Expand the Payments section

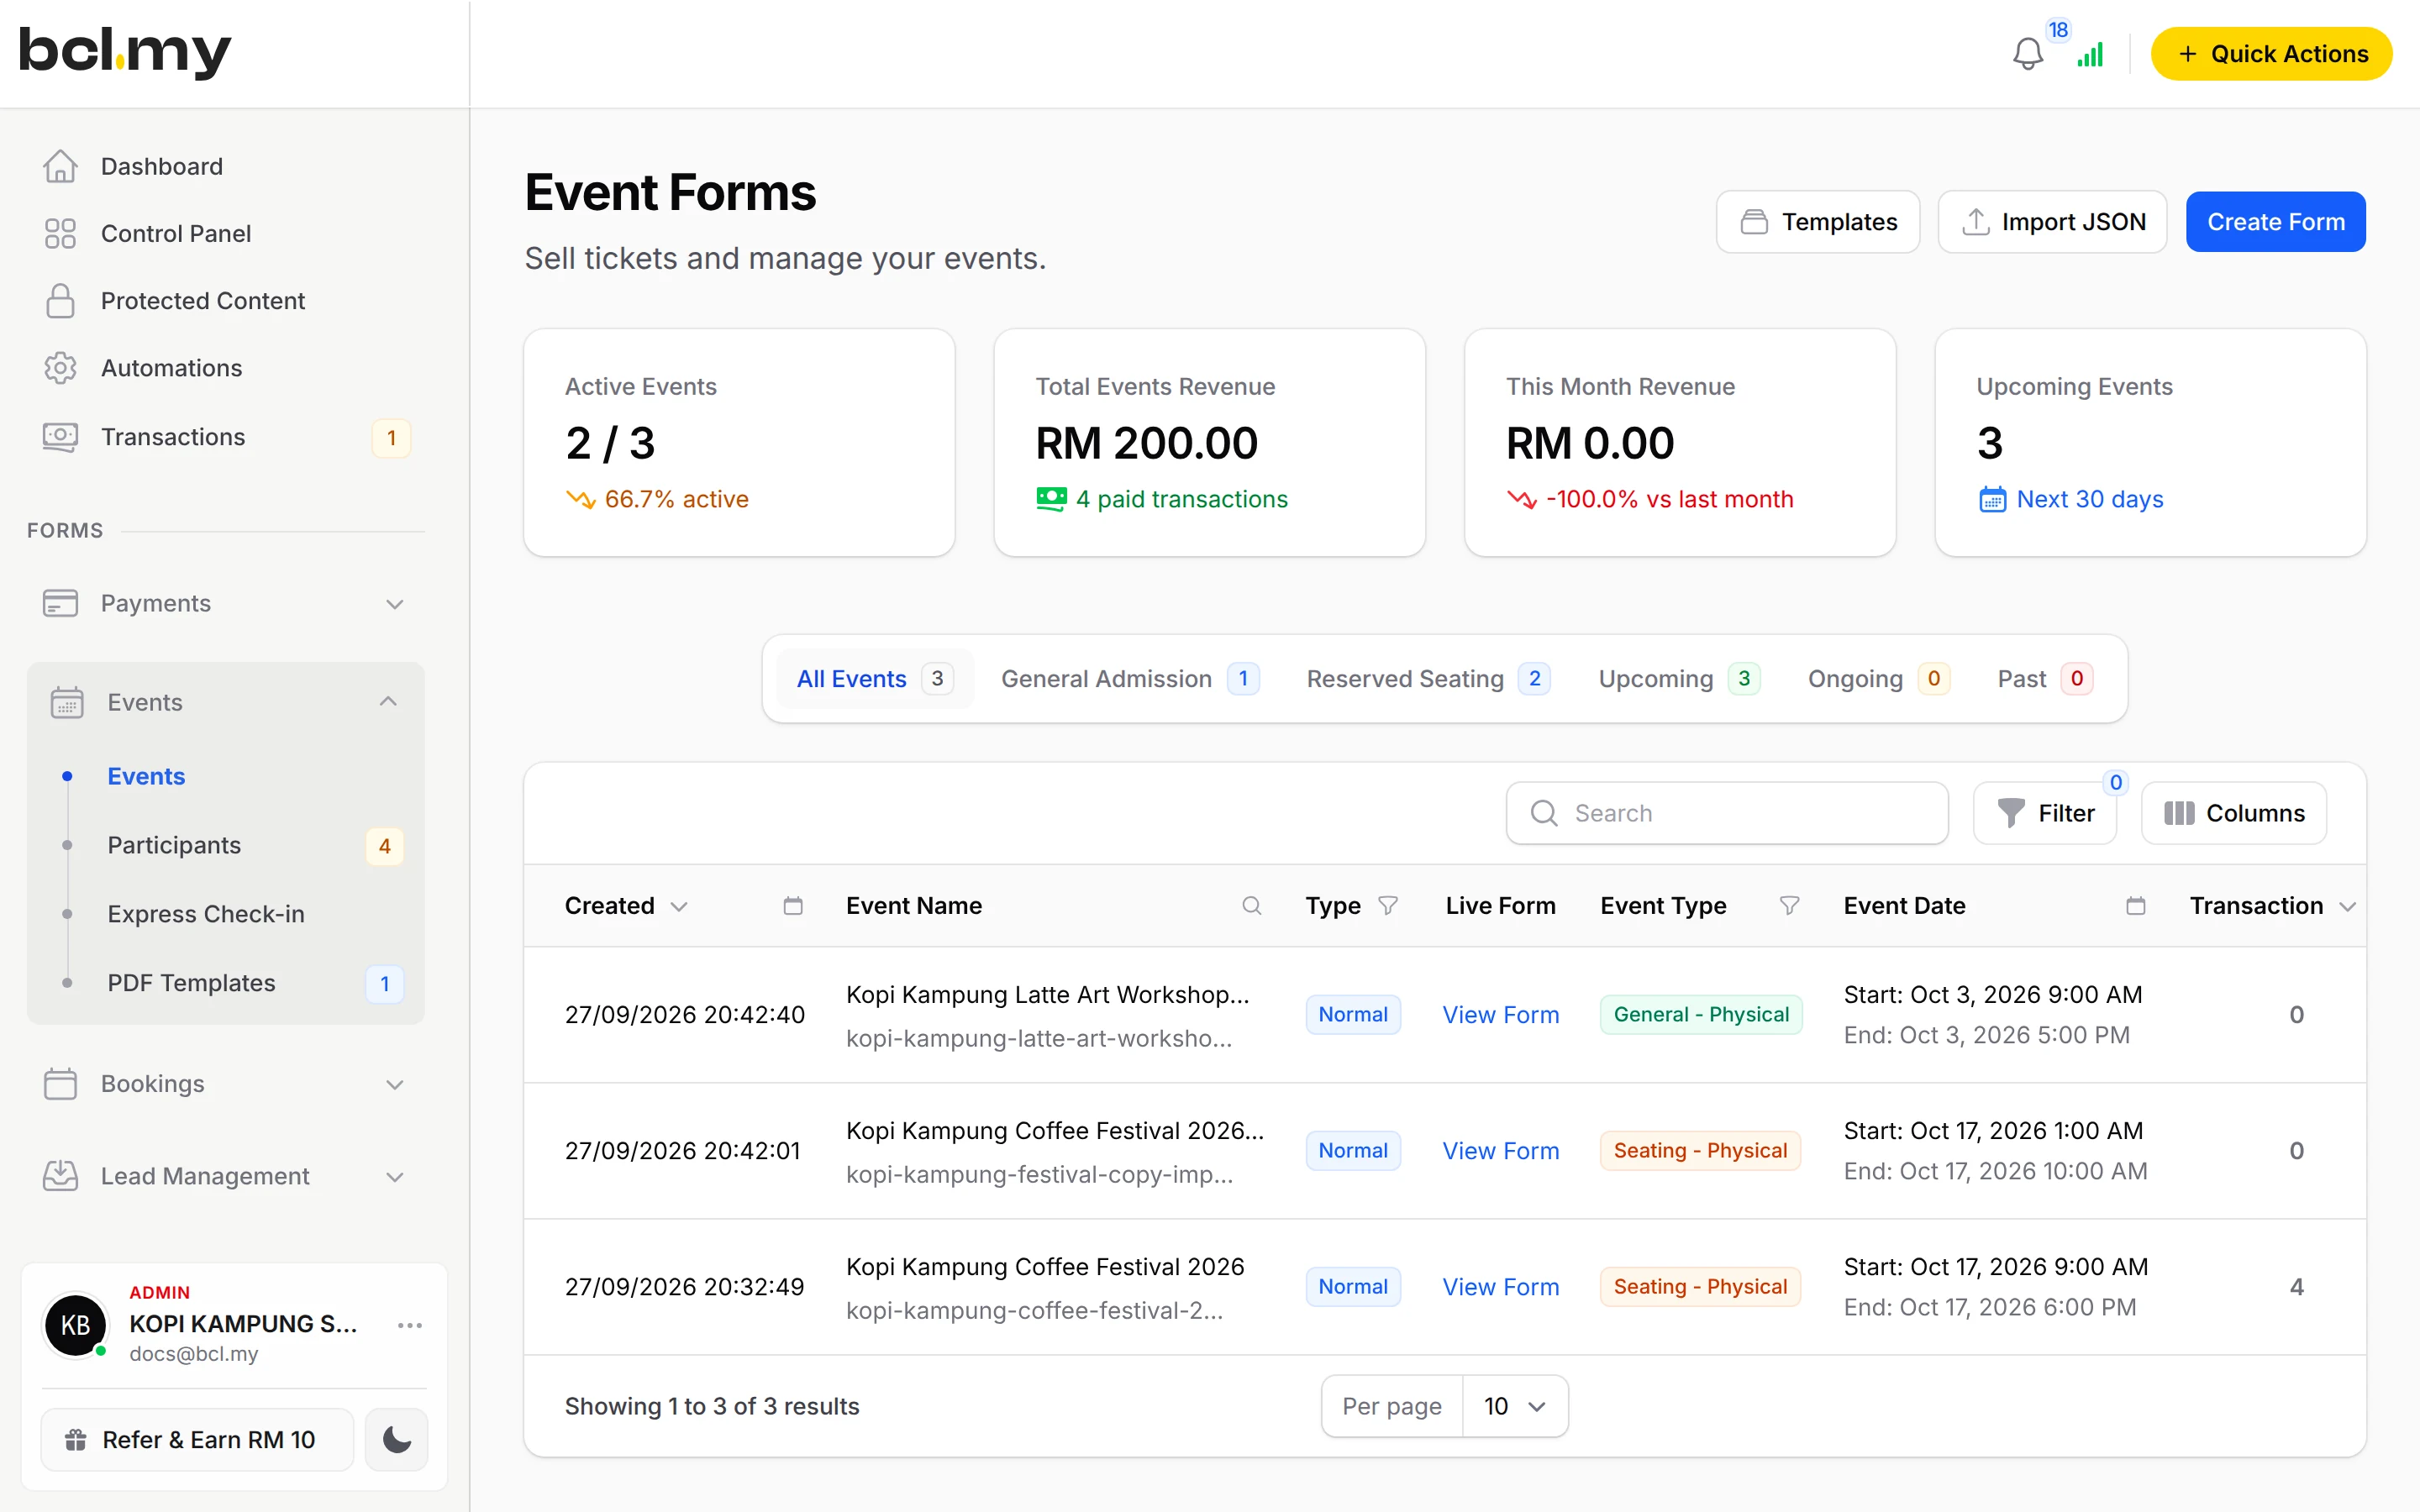(x=395, y=604)
